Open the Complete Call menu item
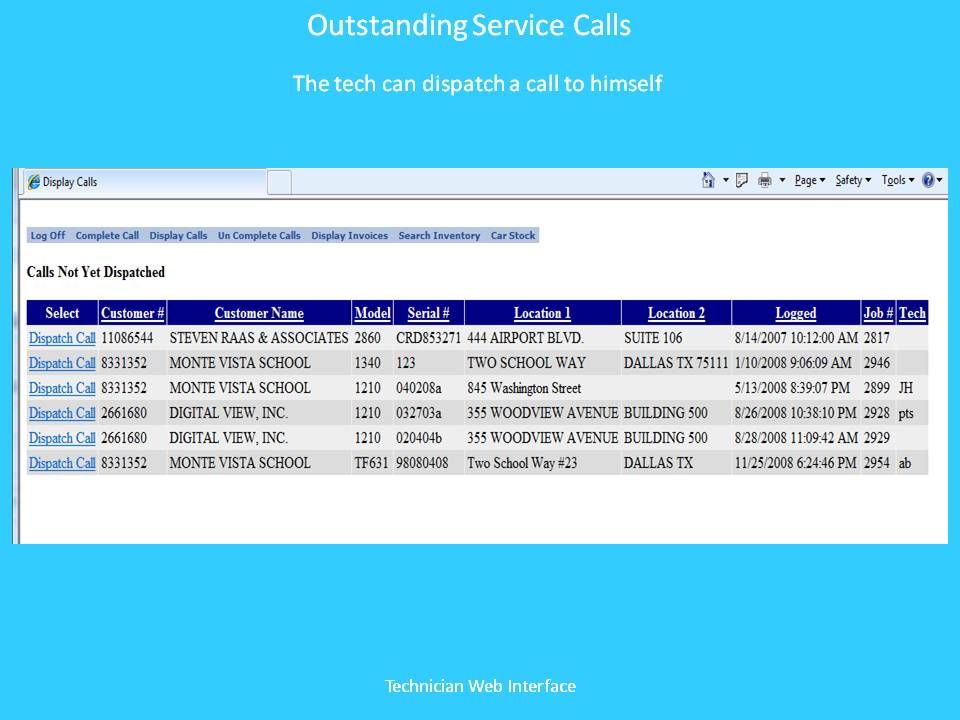The image size is (960, 720). point(107,236)
